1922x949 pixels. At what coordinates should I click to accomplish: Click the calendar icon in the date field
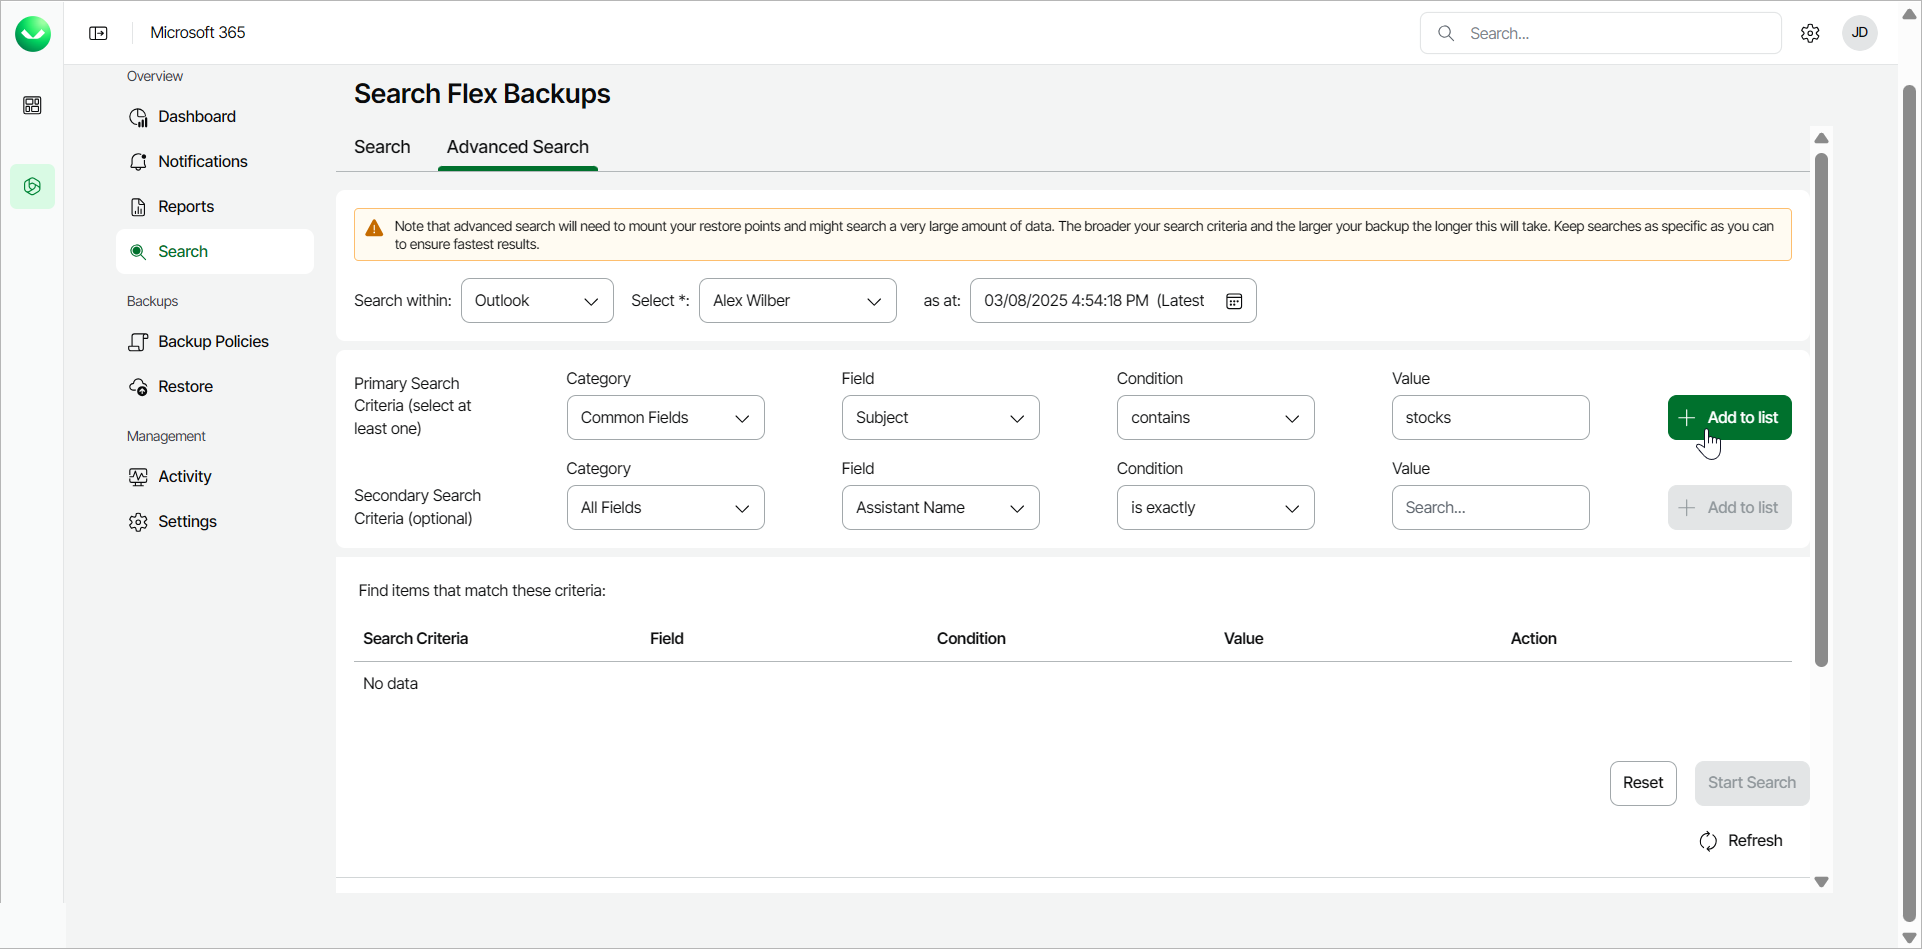(1234, 301)
